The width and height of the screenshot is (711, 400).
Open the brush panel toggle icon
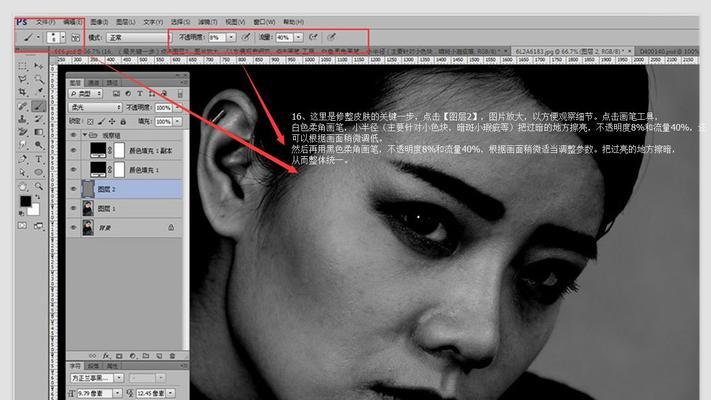75,38
